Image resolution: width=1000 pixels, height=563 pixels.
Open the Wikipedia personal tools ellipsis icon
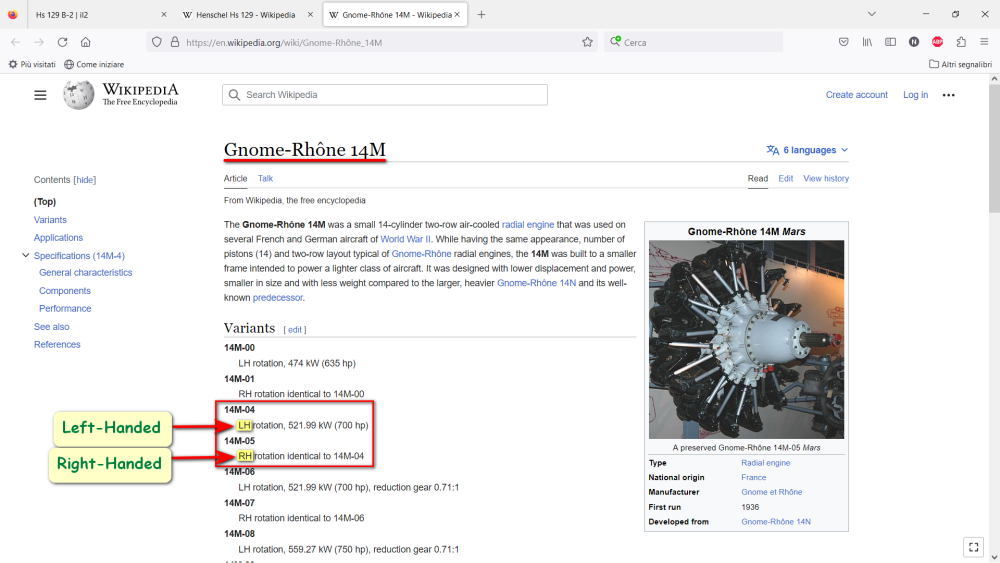click(x=948, y=95)
